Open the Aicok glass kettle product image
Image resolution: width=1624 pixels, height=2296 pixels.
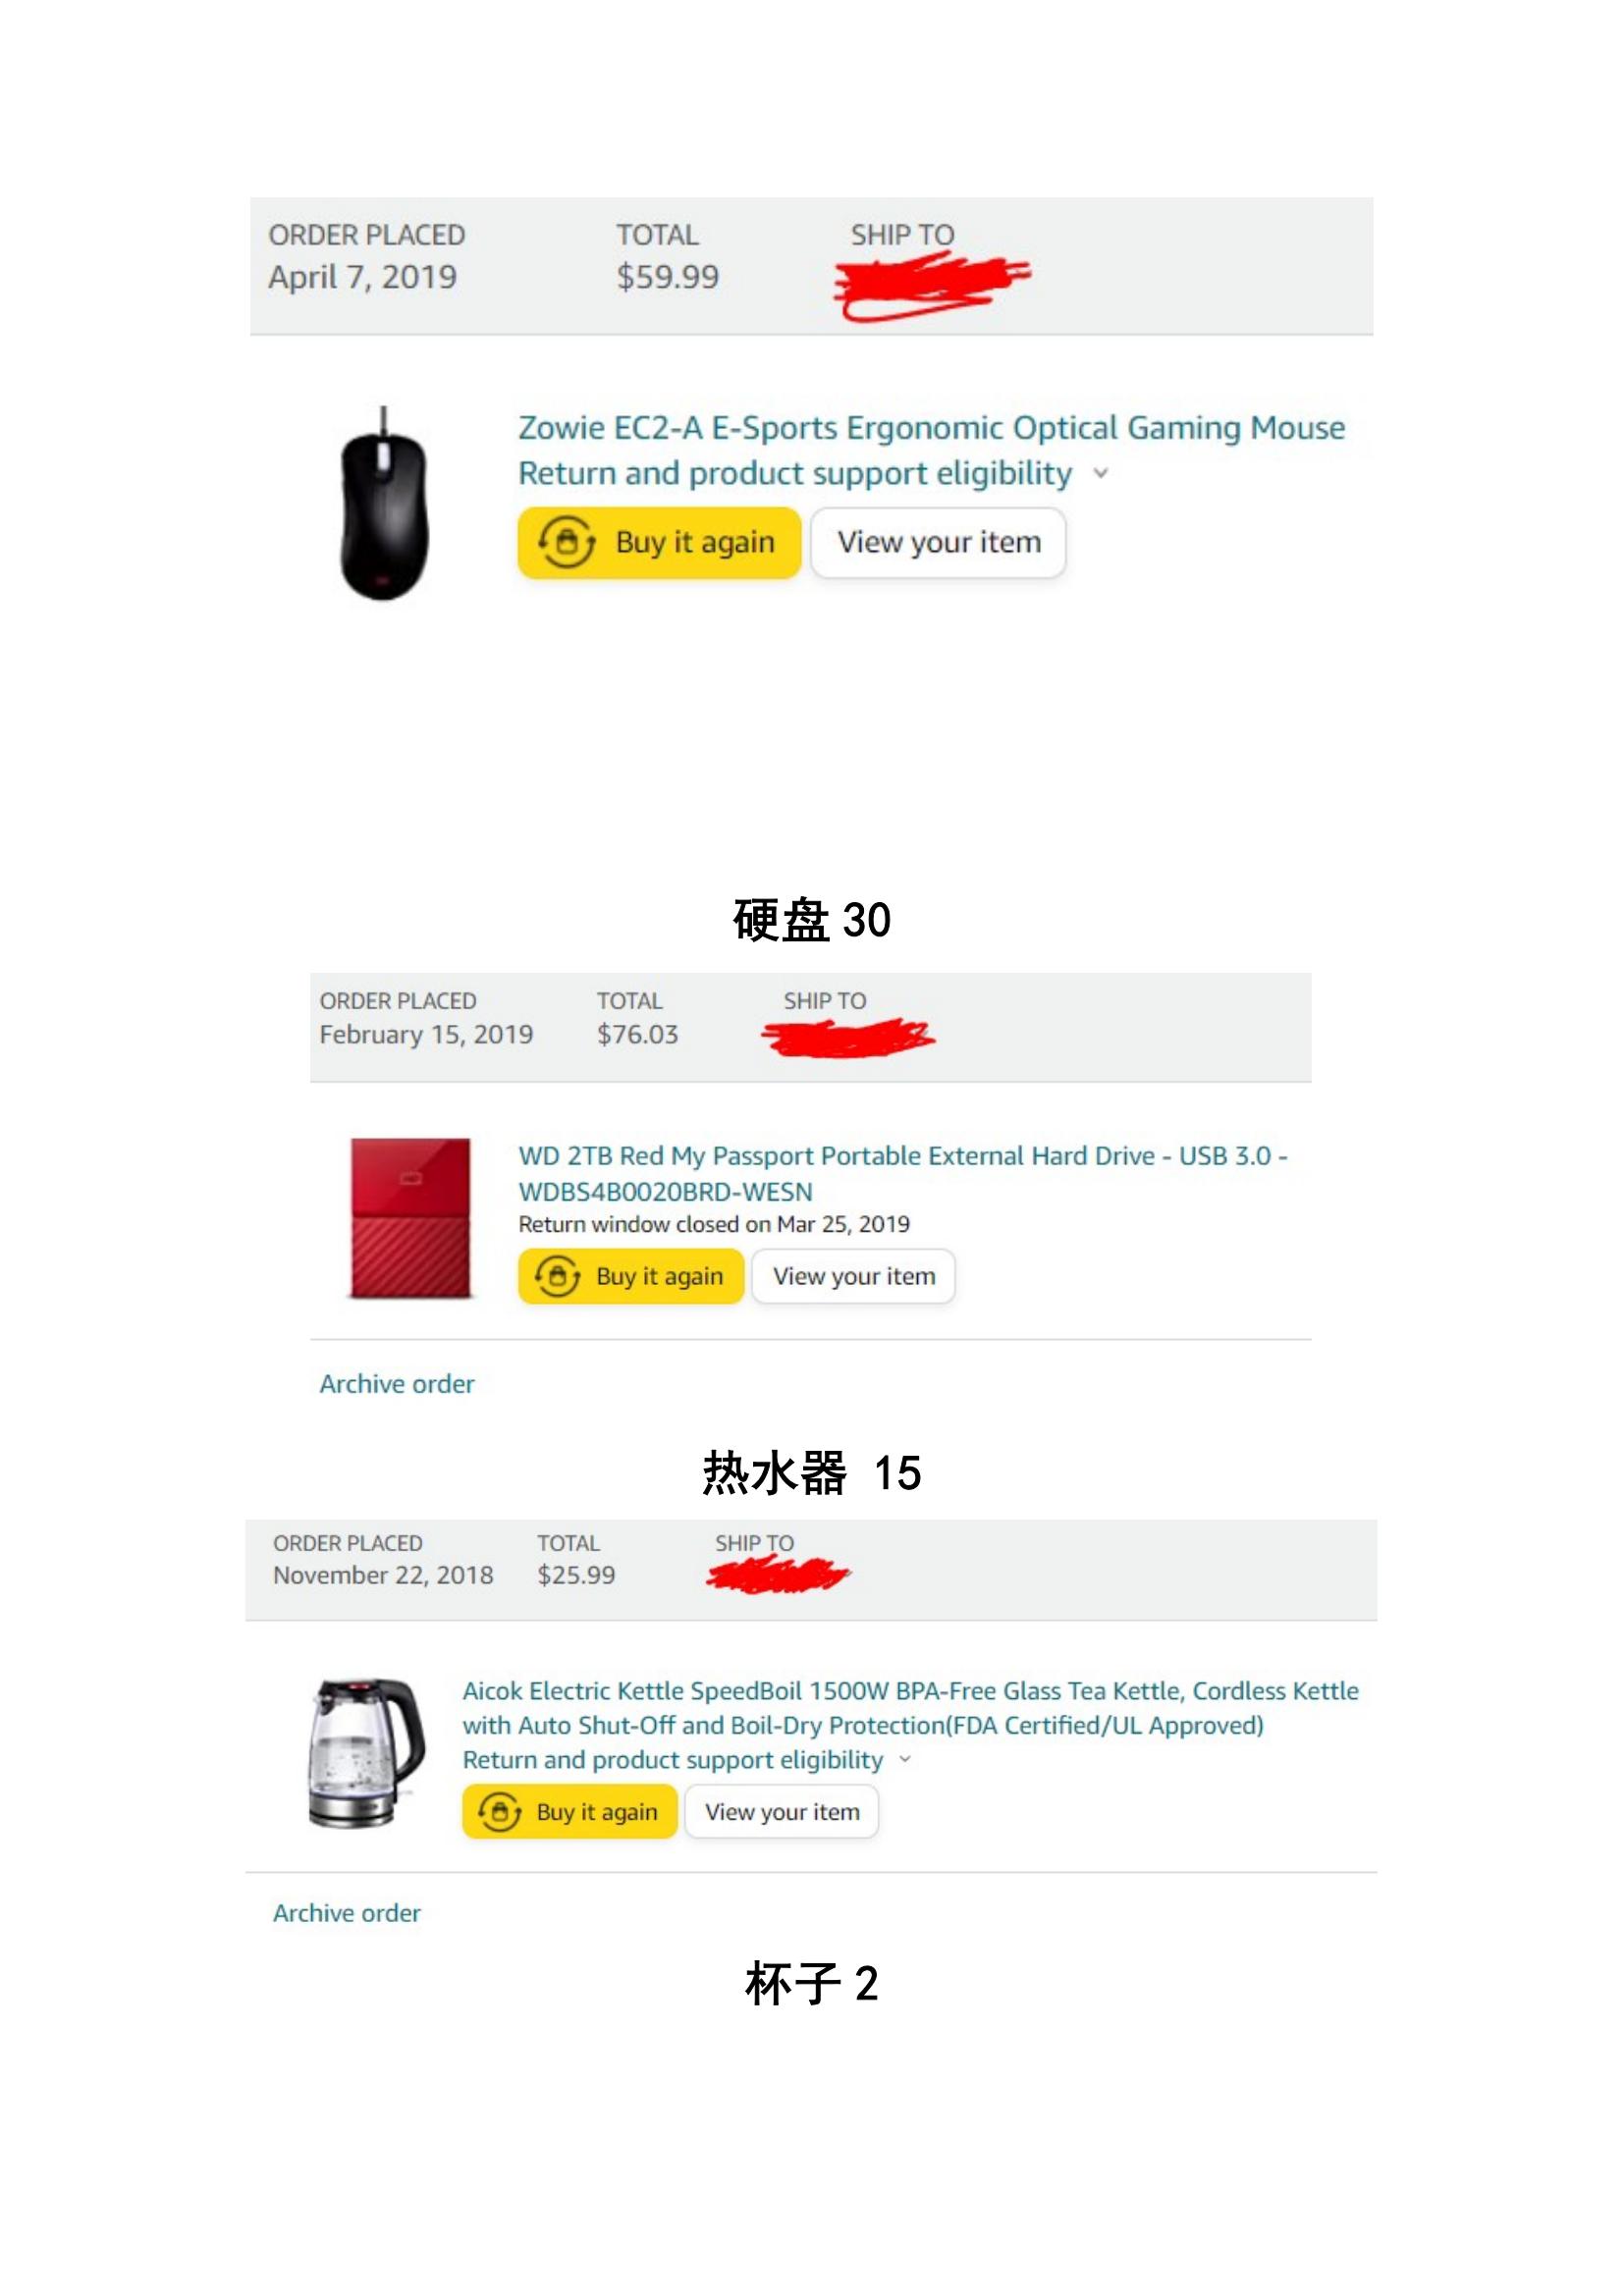tap(366, 1752)
